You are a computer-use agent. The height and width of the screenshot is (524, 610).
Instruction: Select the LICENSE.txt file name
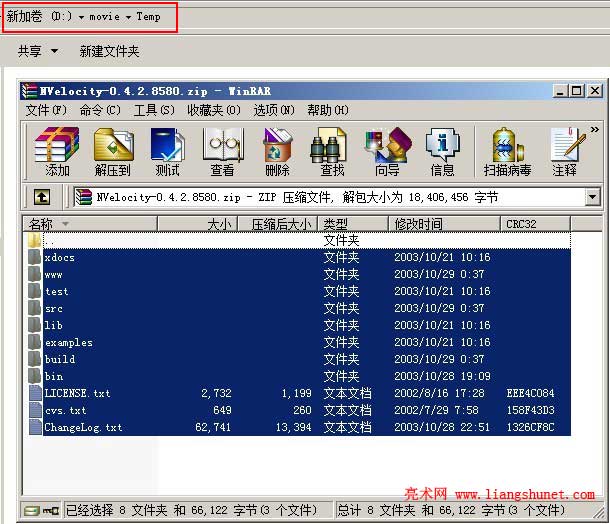[x=77, y=393]
